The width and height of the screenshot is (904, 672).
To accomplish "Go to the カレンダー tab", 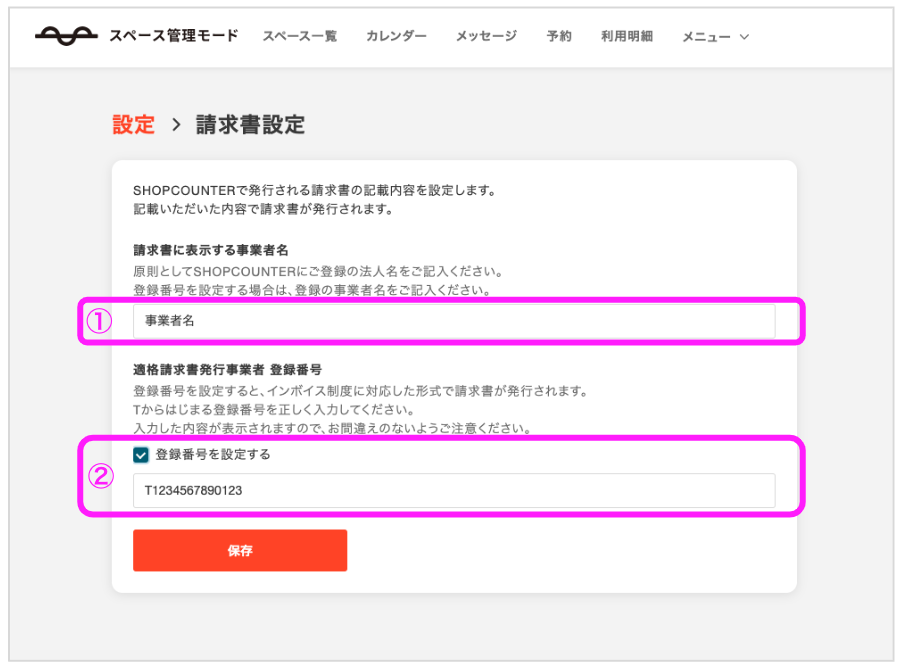I will (397, 36).
